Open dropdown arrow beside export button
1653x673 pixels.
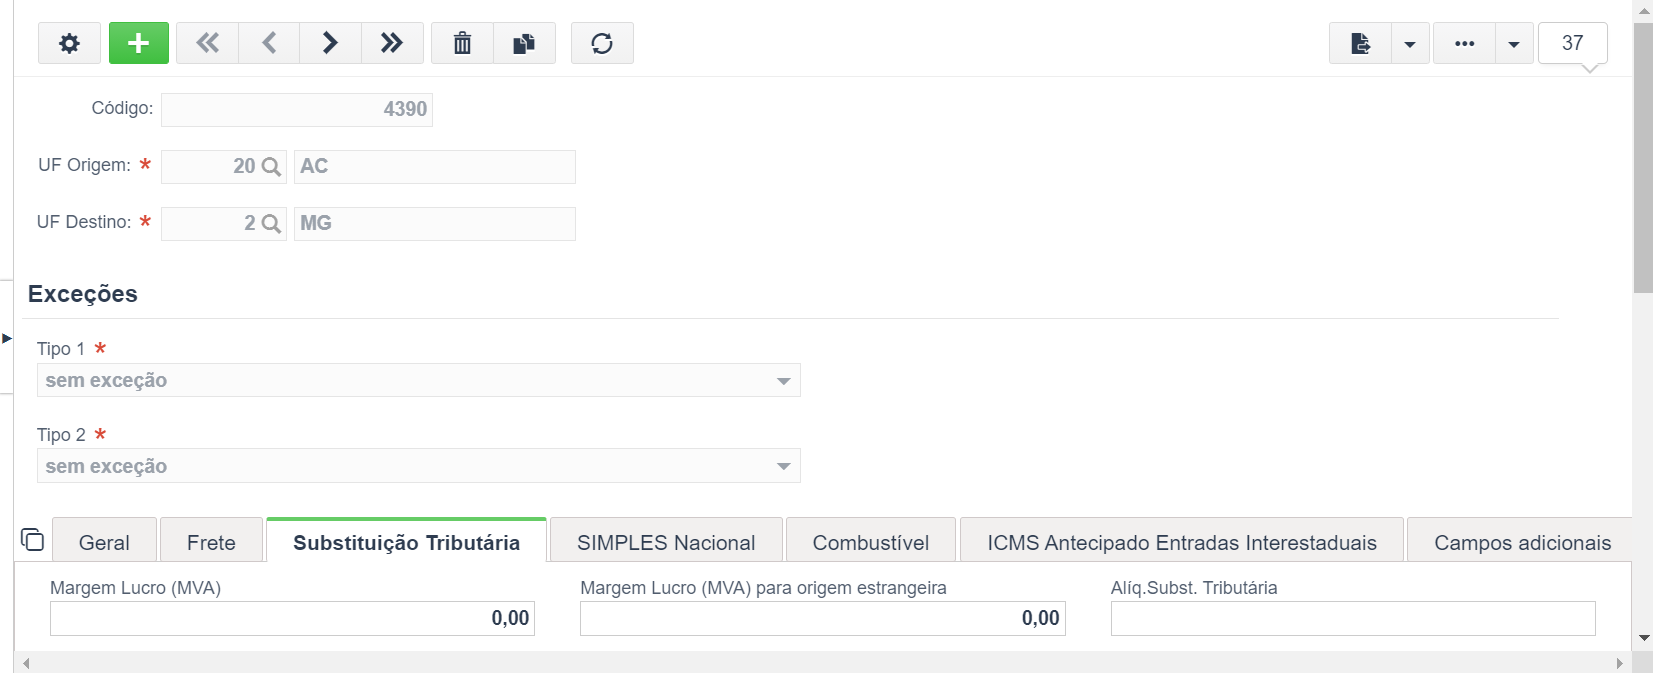coord(1410,43)
